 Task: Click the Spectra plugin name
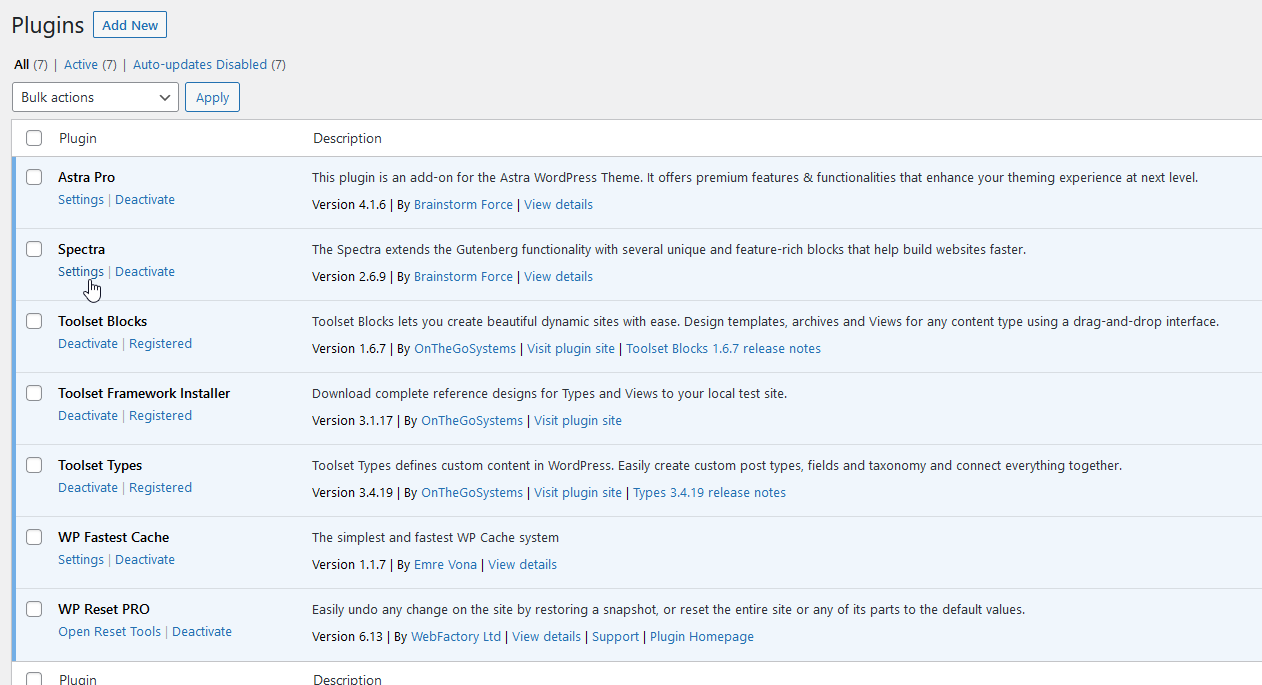[x=81, y=249]
